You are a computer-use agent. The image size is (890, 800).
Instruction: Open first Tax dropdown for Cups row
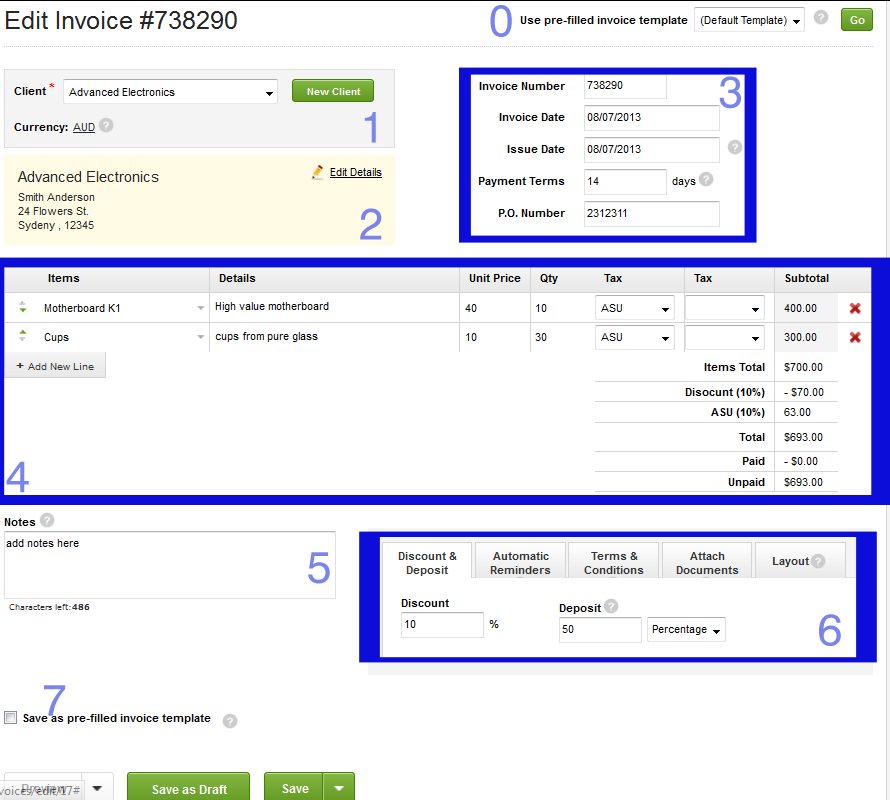point(635,338)
